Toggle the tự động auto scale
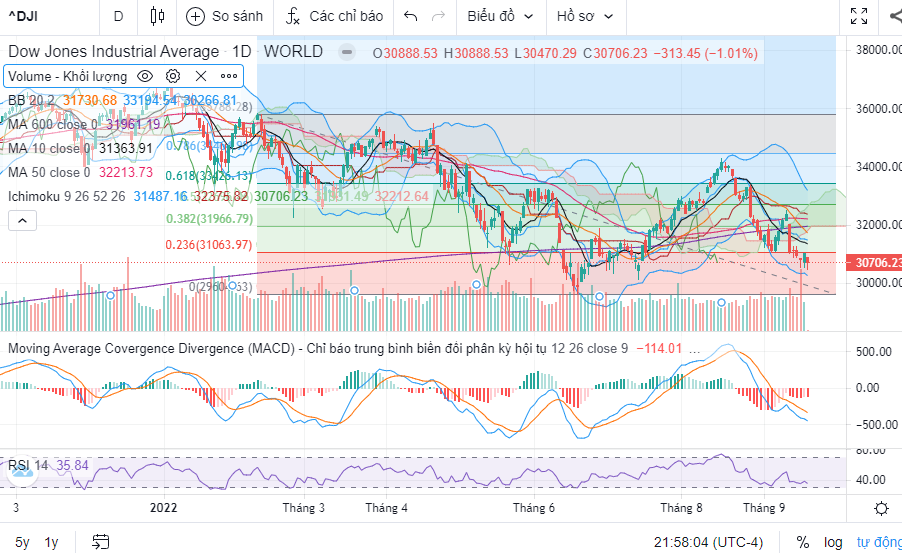The width and height of the screenshot is (902, 557). [878, 542]
